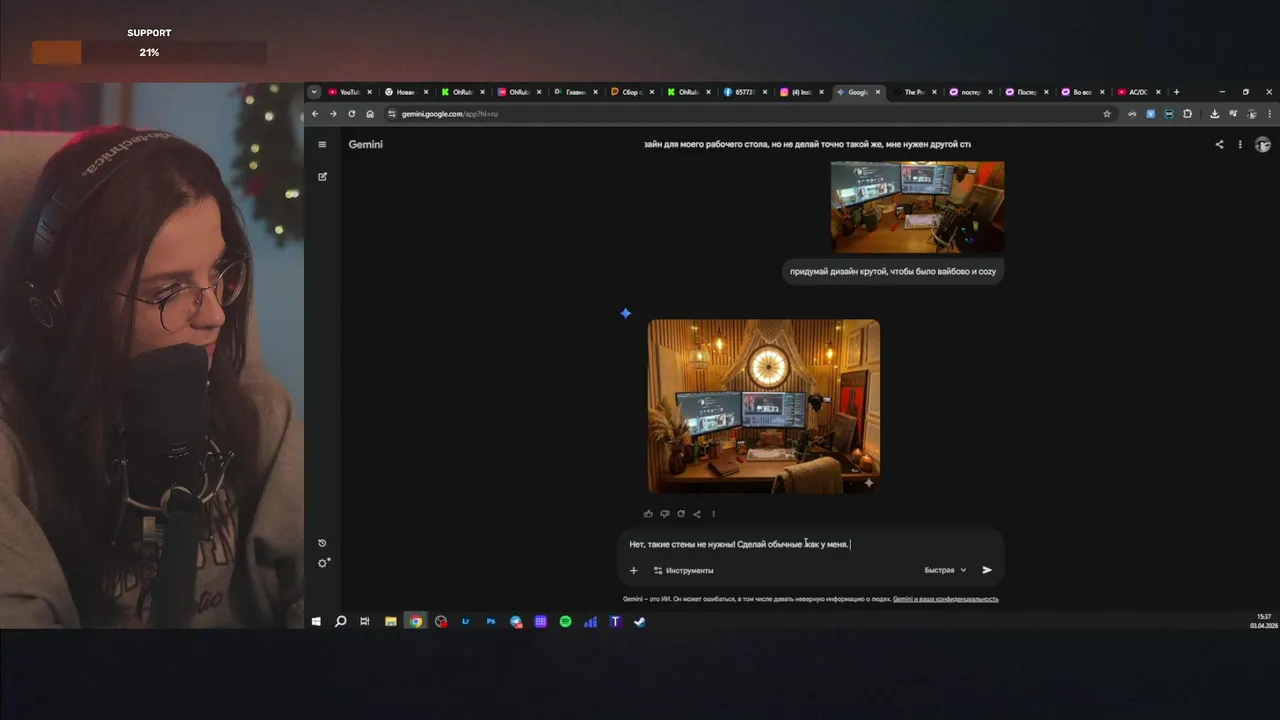Open the generated desk setup image
This screenshot has height=720, width=1280.
coord(764,406)
